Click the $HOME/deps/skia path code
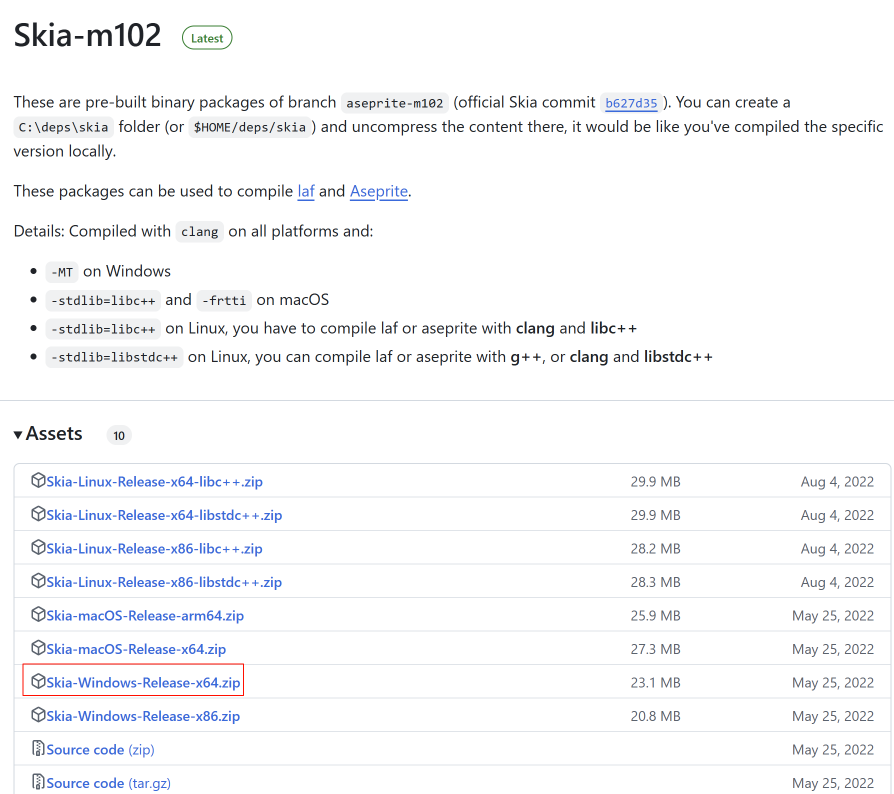 (249, 127)
